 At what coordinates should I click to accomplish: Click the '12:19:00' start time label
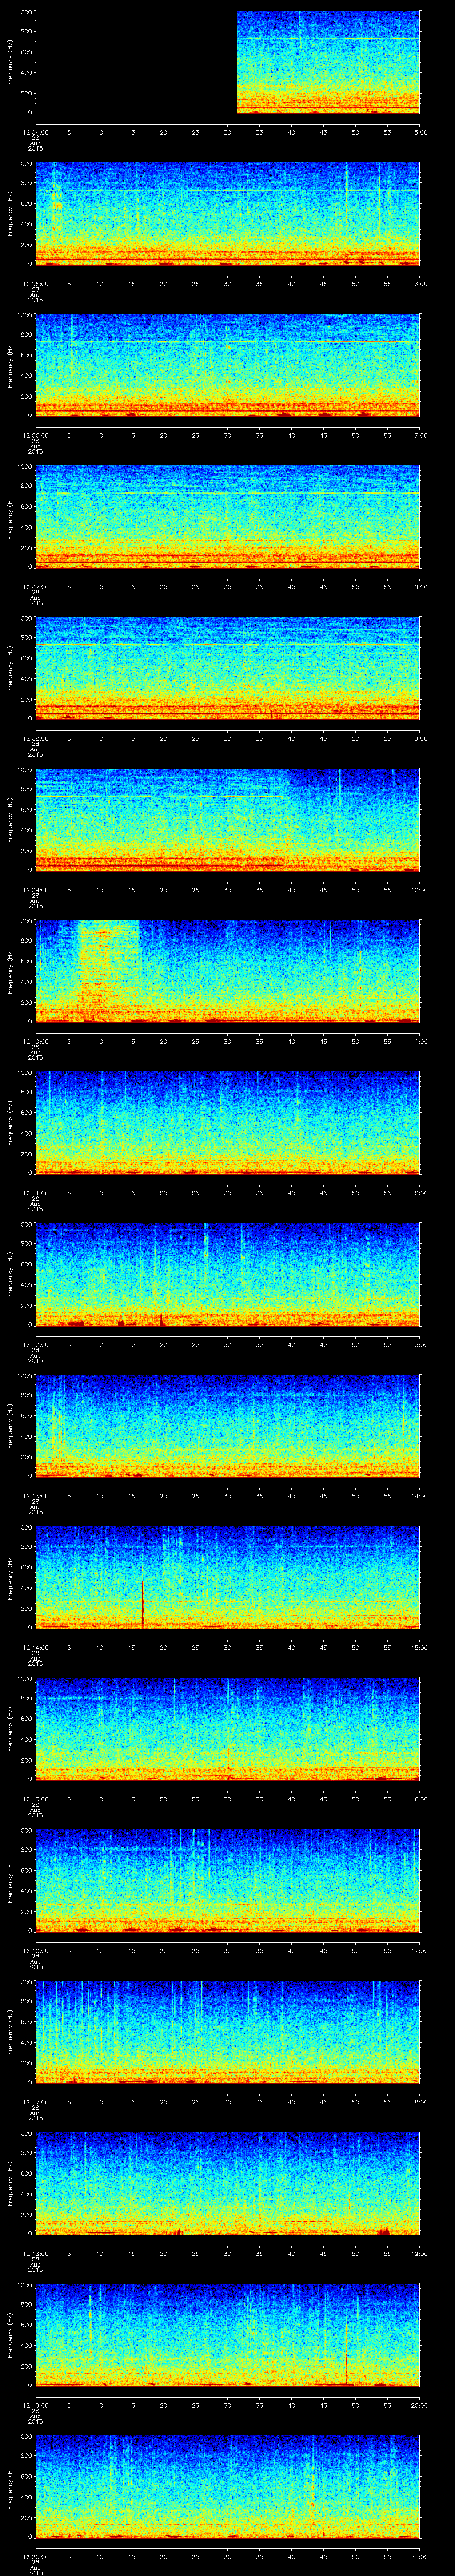click(x=35, y=2404)
